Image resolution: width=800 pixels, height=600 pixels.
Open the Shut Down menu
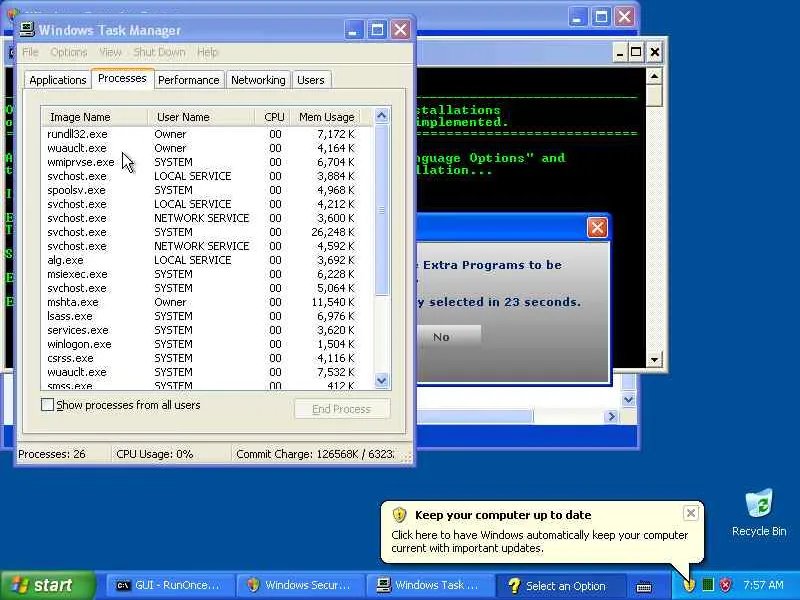(159, 52)
